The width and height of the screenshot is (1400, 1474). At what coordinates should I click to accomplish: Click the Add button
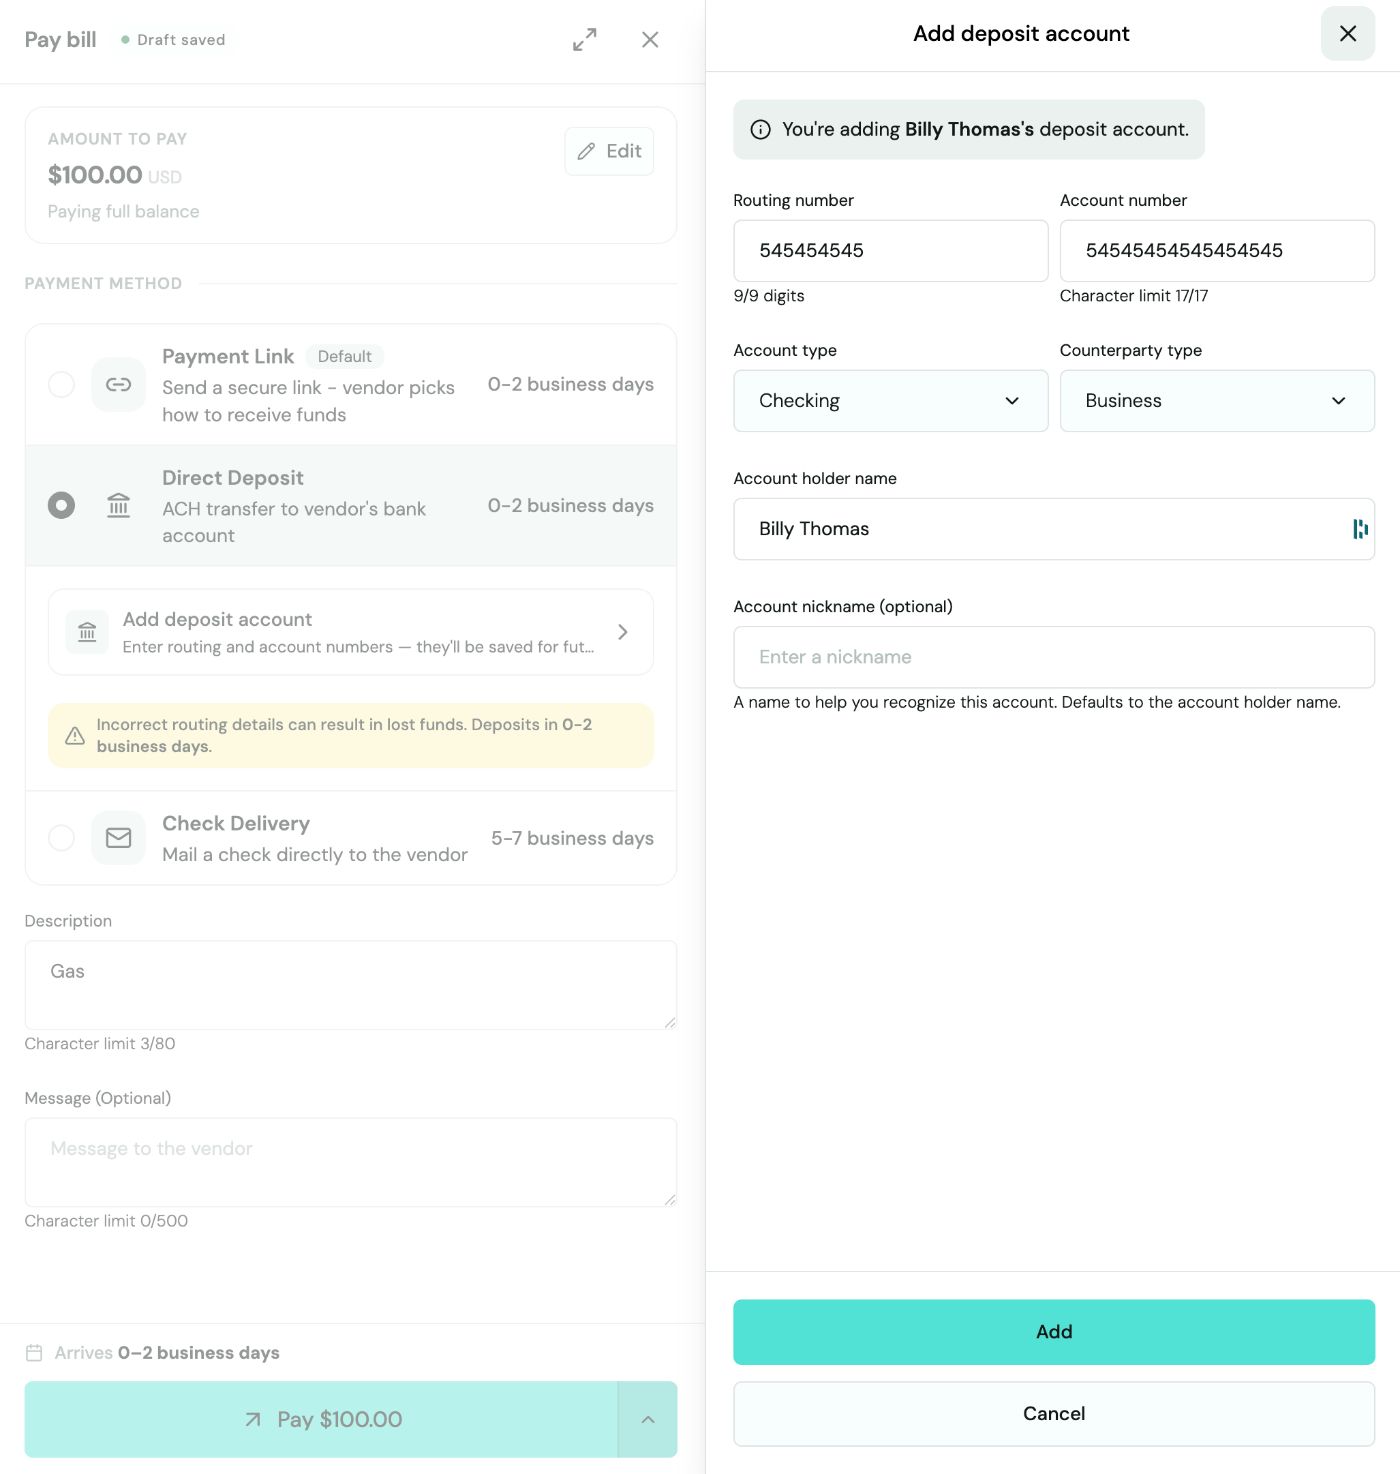click(x=1054, y=1332)
